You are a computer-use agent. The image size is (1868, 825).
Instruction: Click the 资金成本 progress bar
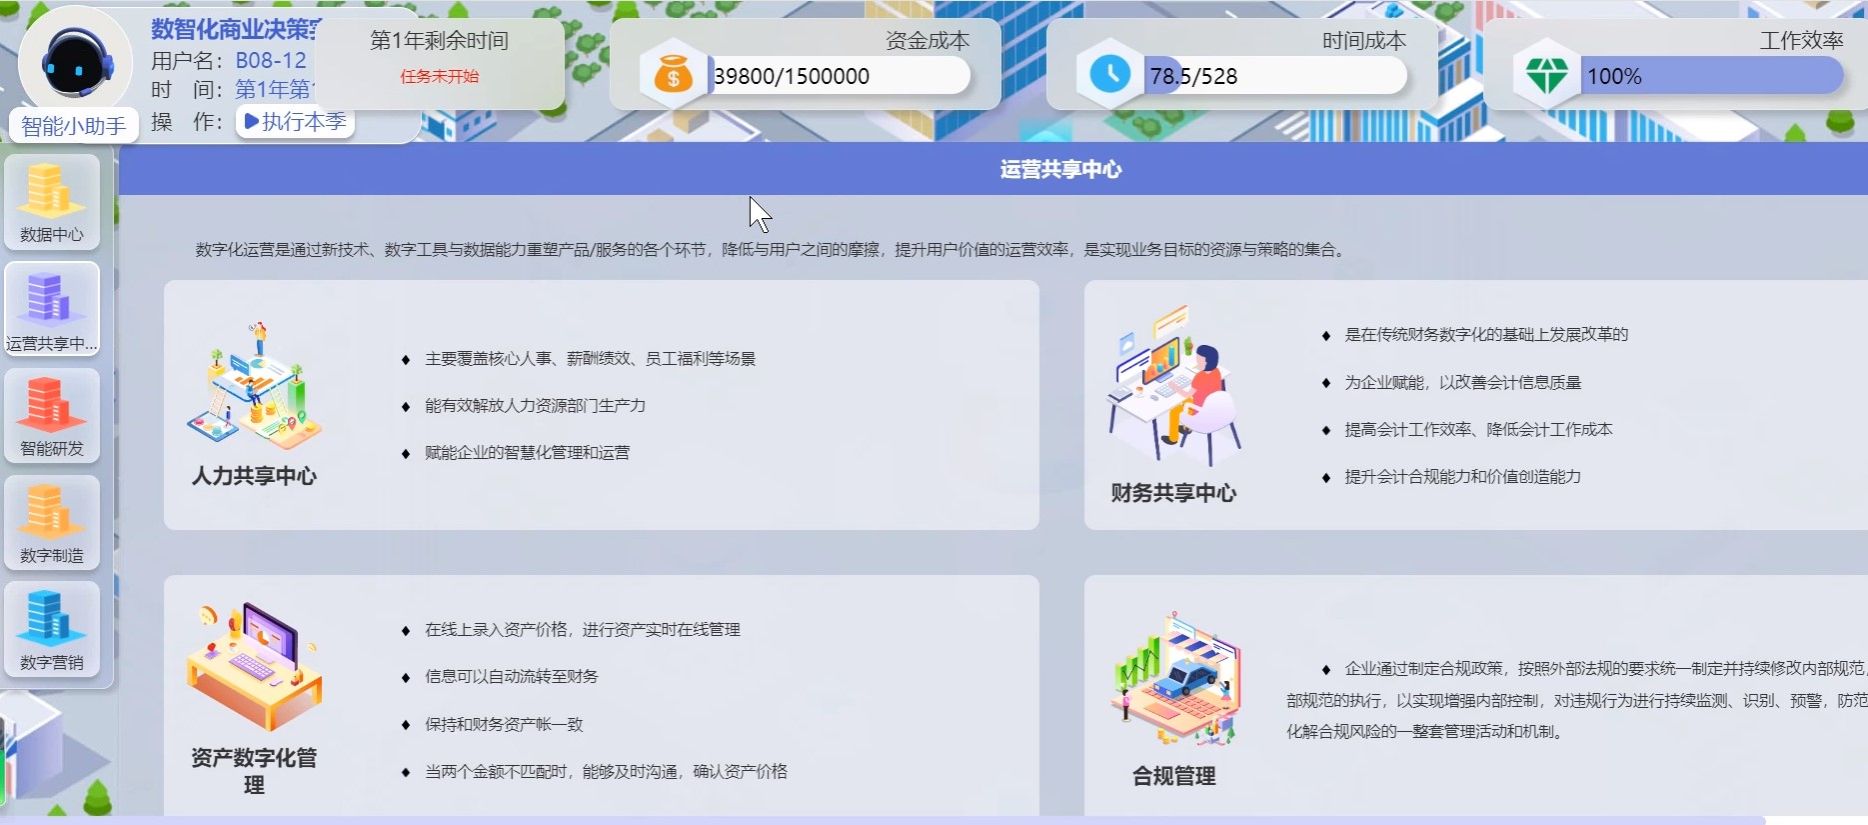click(x=838, y=76)
